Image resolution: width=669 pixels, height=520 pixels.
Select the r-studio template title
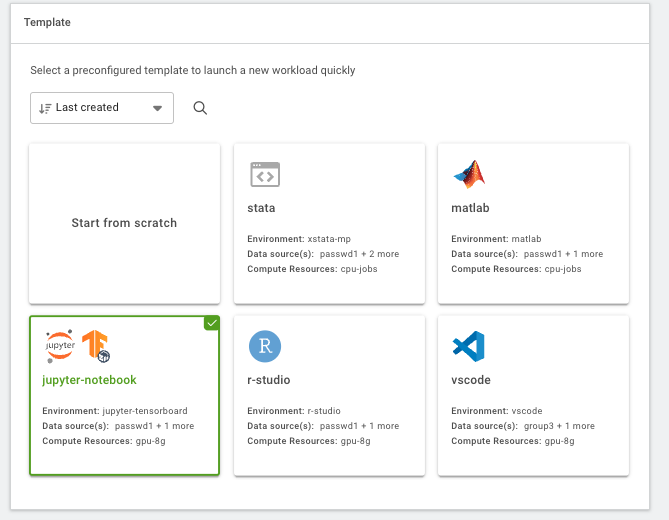point(269,380)
